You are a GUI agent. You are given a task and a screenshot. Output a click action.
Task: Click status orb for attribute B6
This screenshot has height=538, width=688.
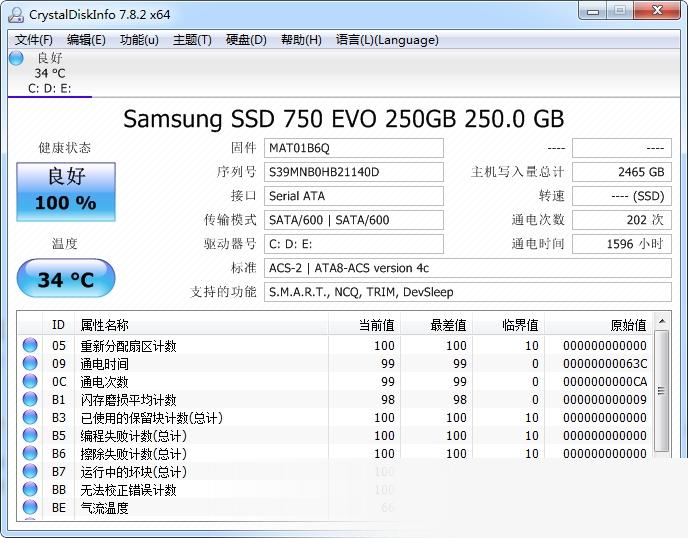click(x=30, y=453)
